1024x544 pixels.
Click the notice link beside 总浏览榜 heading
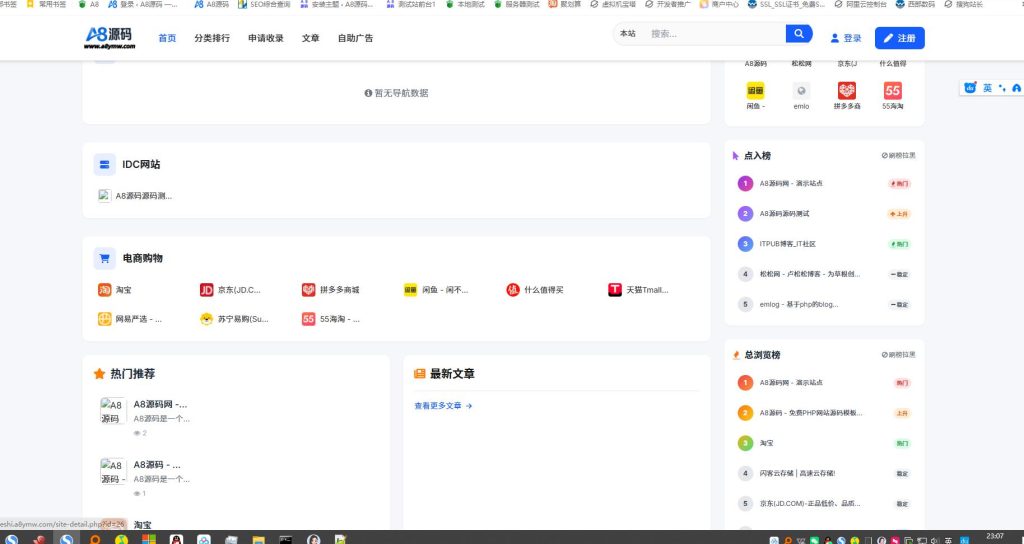click(898, 355)
